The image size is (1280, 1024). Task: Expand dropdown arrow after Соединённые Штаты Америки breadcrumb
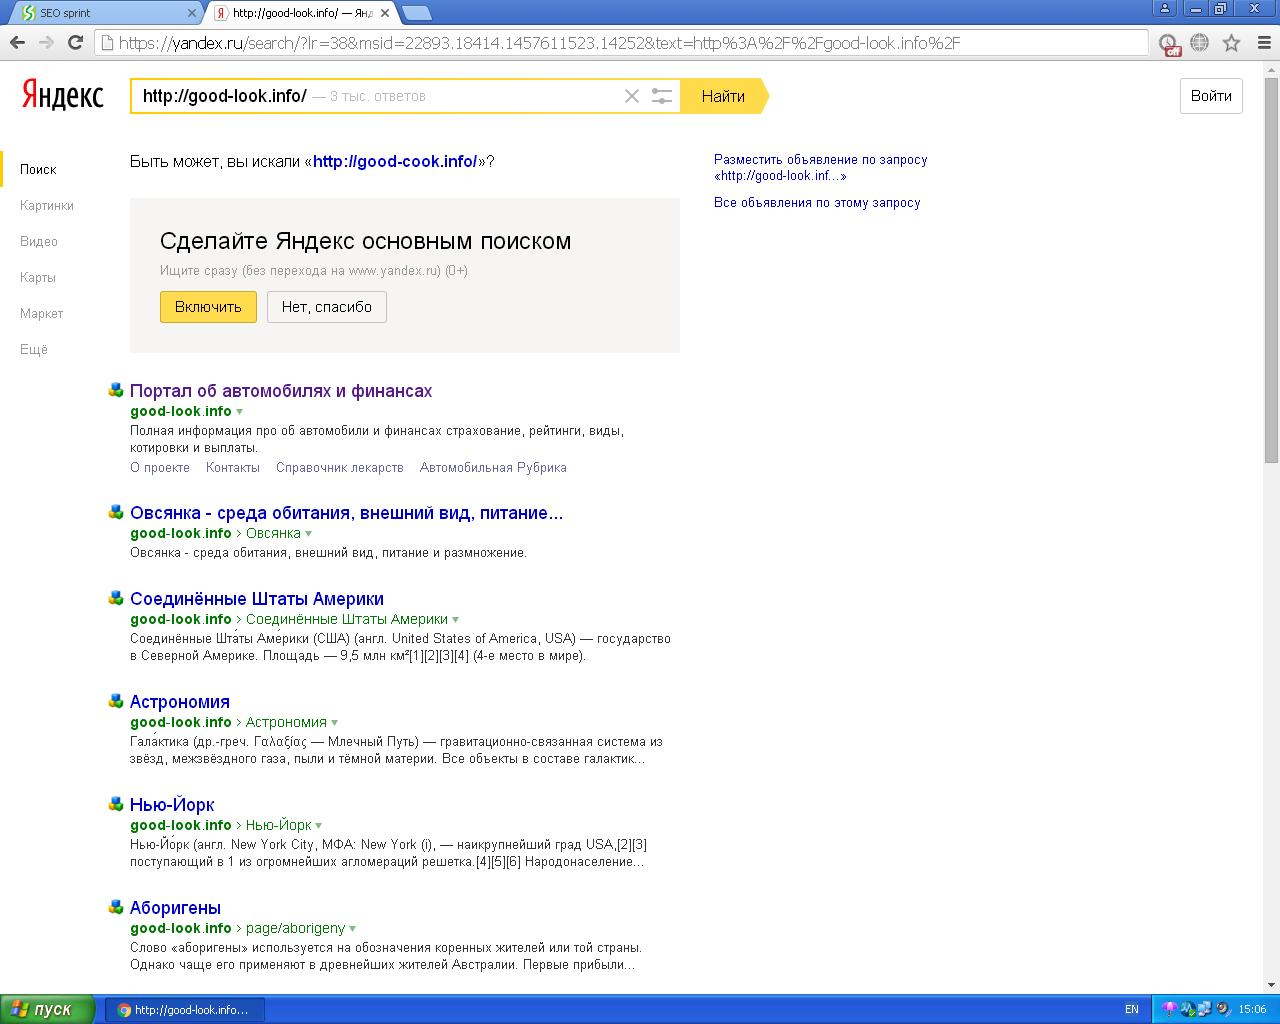coord(455,620)
